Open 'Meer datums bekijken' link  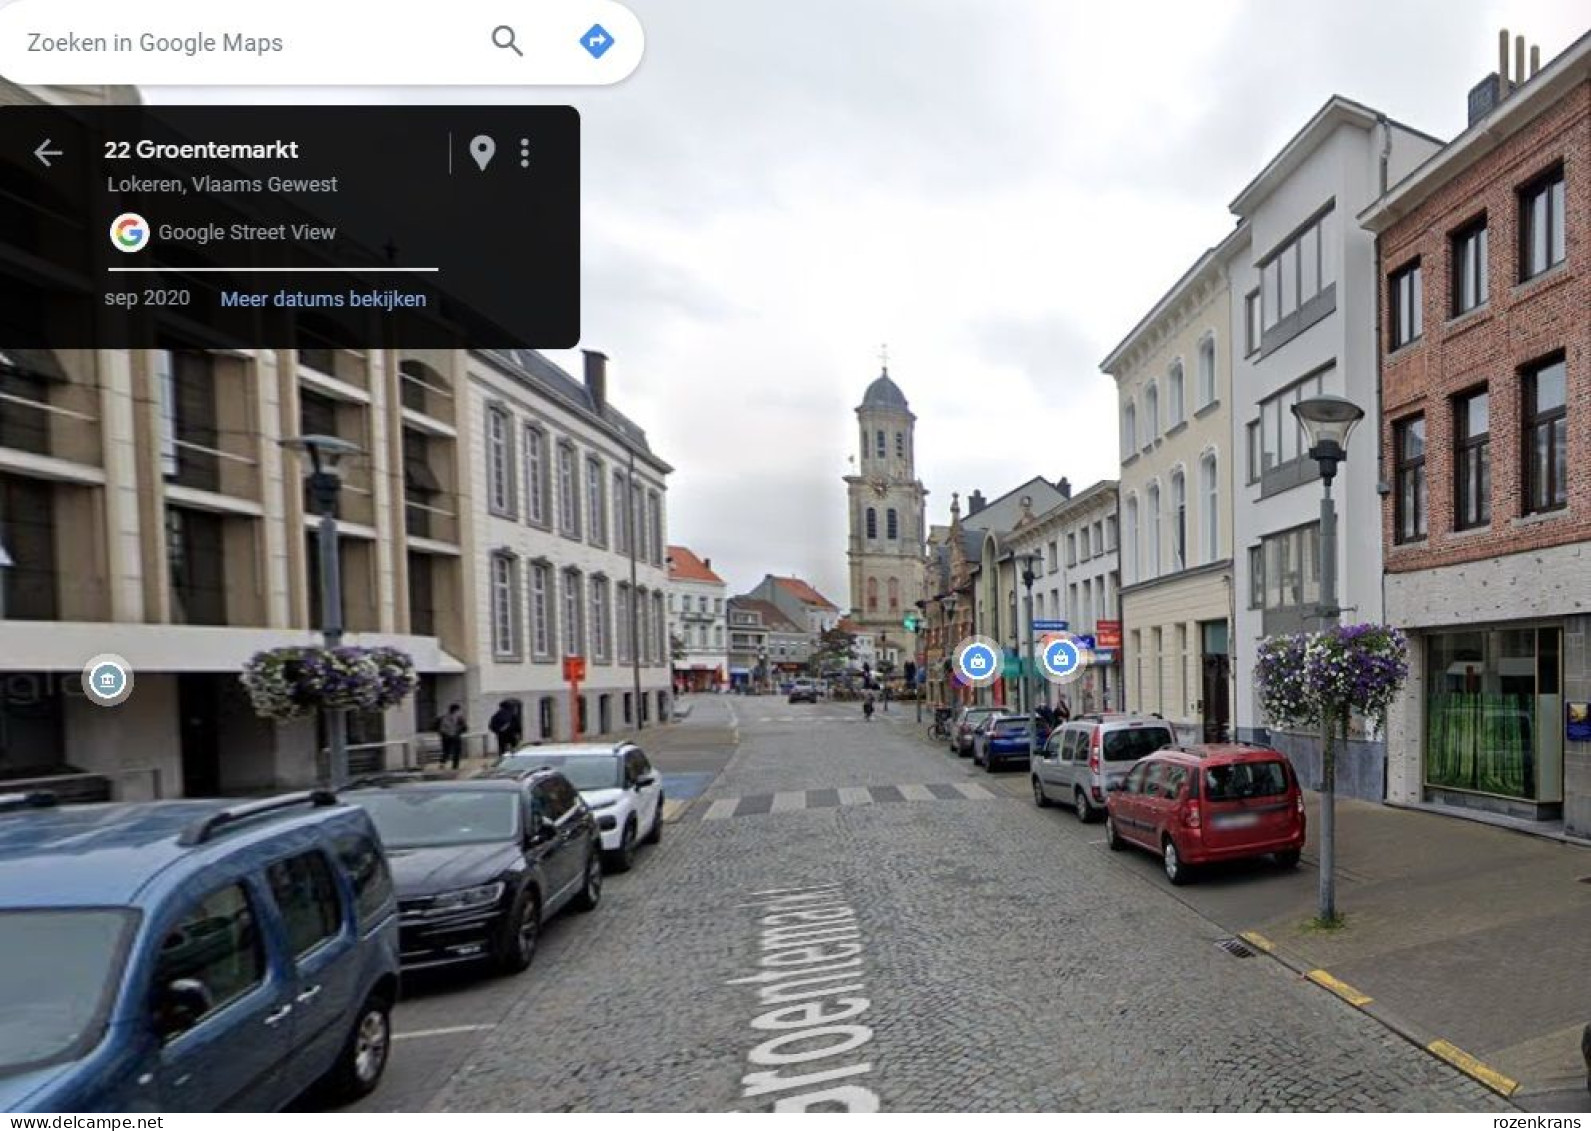(x=323, y=299)
